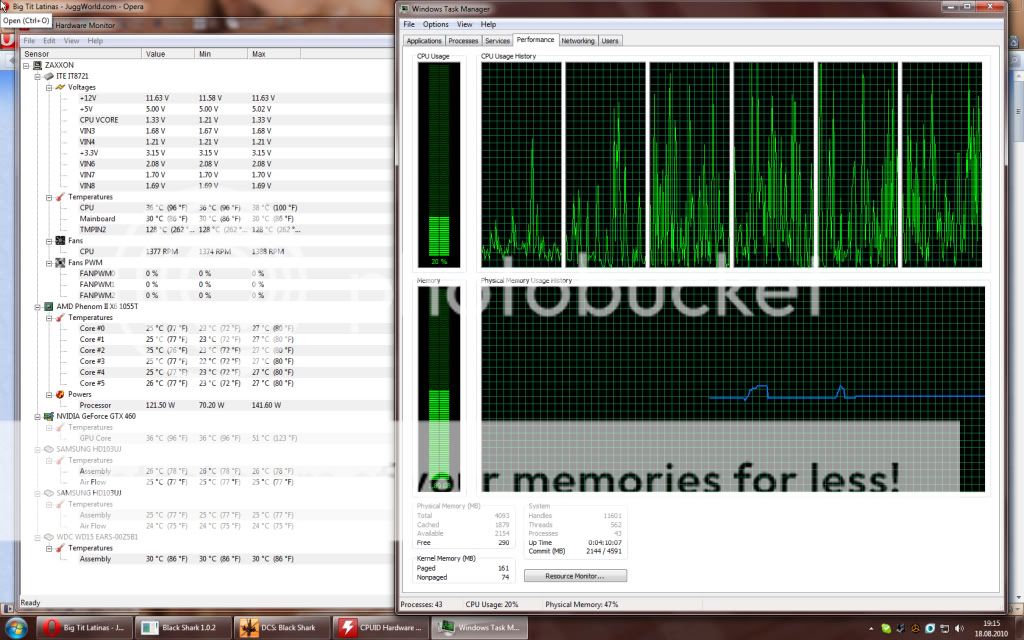Open the View menu in Hardware Monitor
The width and height of the screenshot is (1024, 640).
click(72, 41)
